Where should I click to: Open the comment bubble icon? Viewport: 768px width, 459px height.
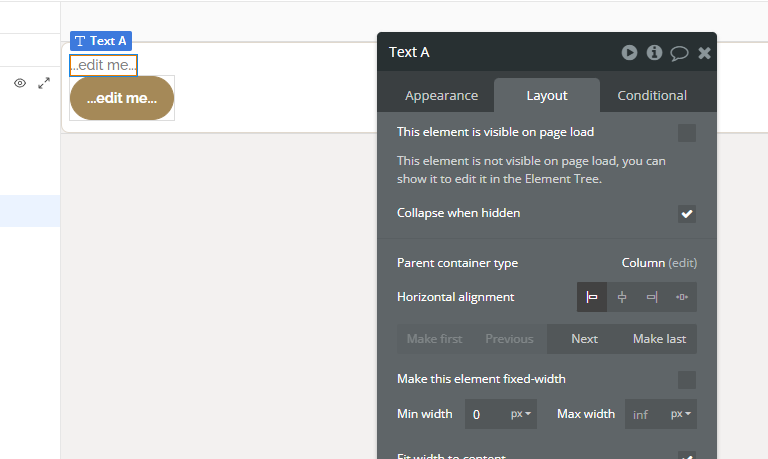click(x=679, y=53)
